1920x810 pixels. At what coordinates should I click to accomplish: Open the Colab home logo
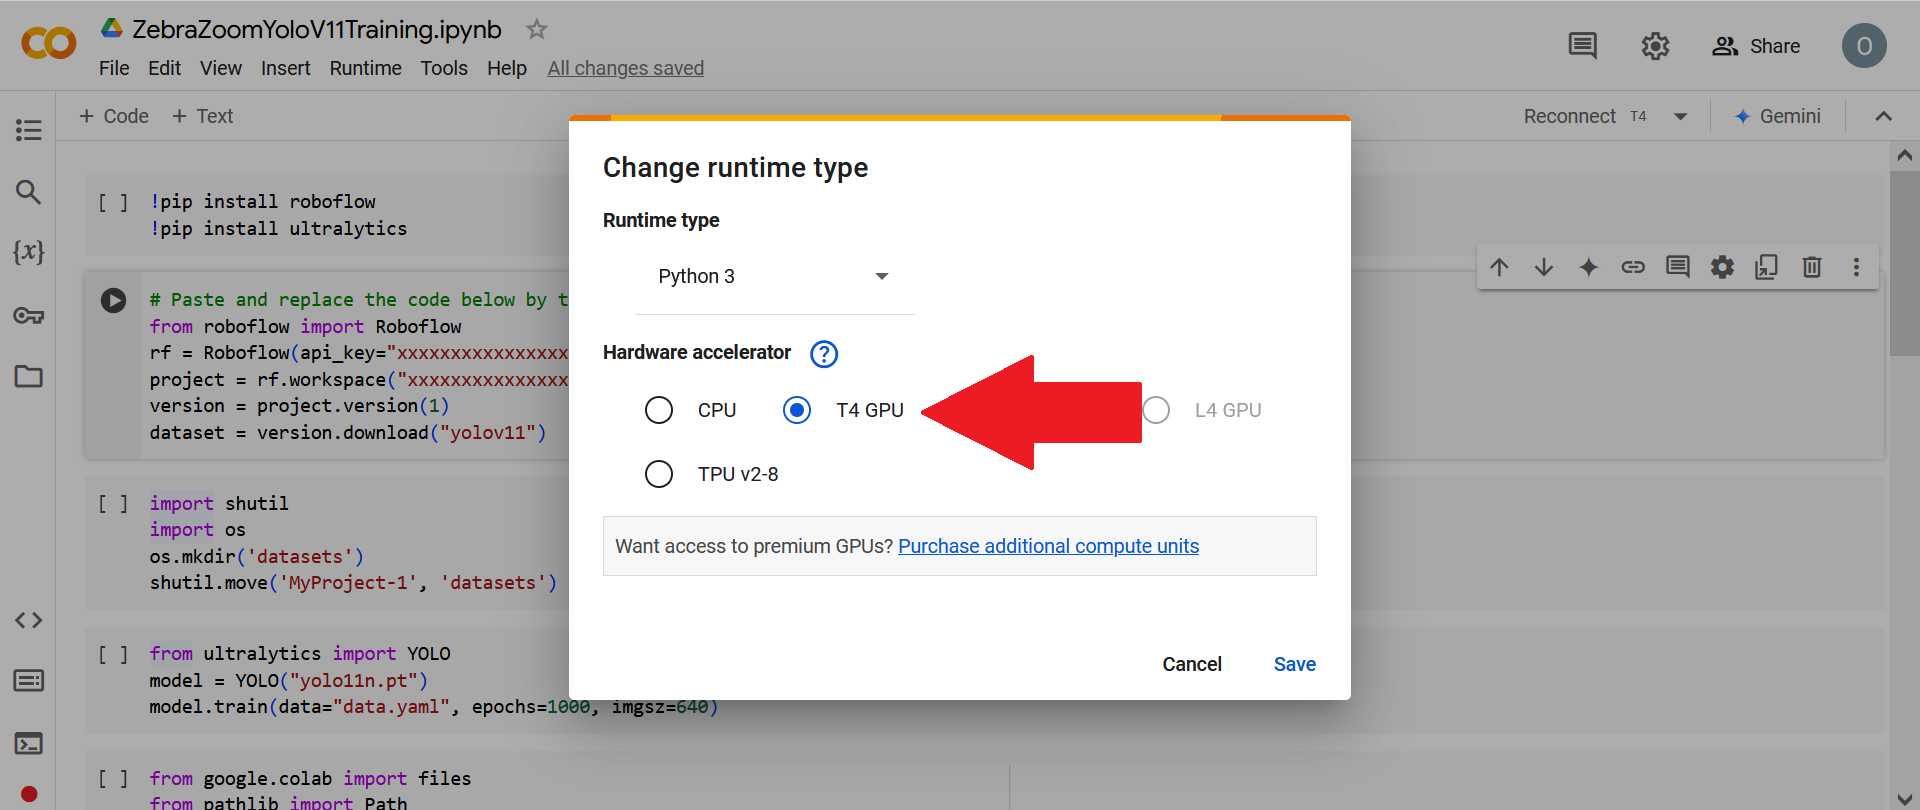click(x=48, y=44)
